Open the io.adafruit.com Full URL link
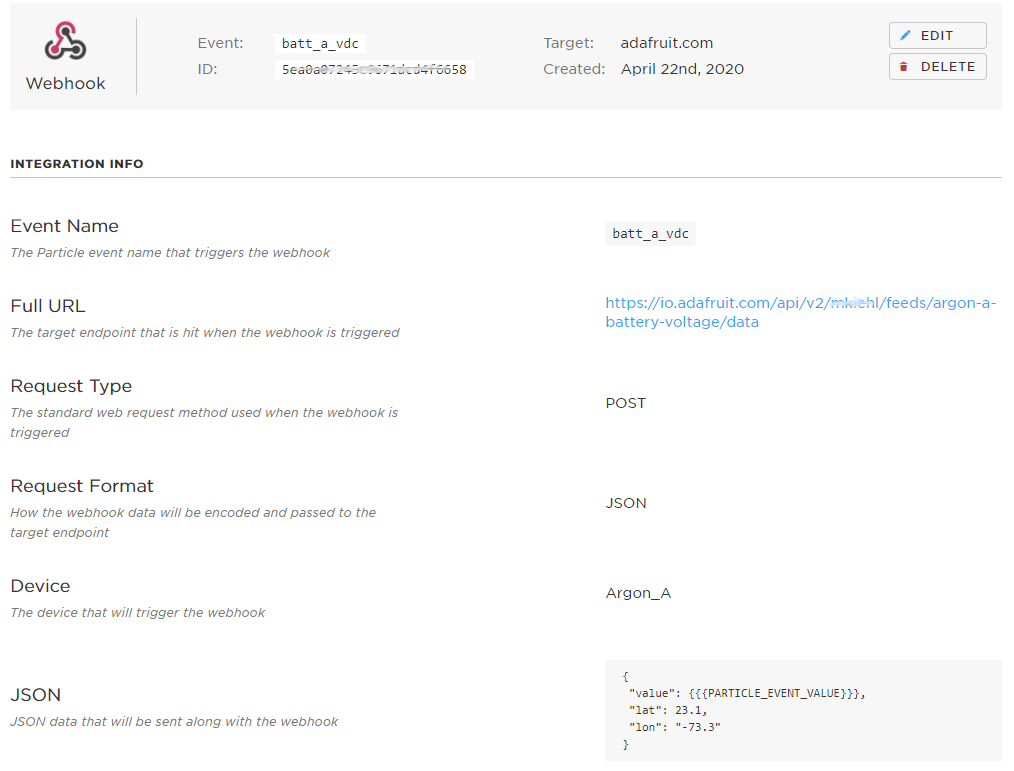The width and height of the screenshot is (1014, 771). coord(800,312)
